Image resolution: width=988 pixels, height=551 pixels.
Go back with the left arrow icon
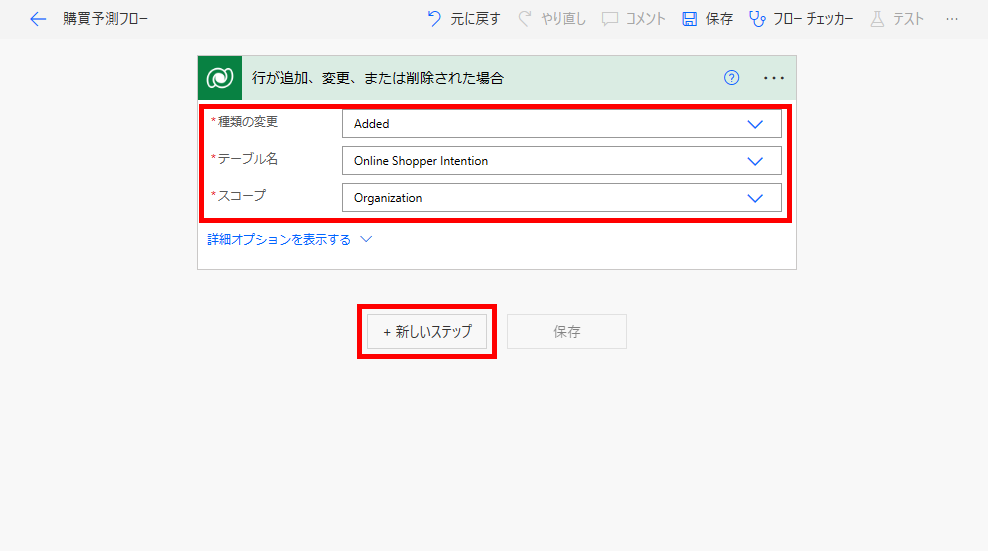point(38,19)
